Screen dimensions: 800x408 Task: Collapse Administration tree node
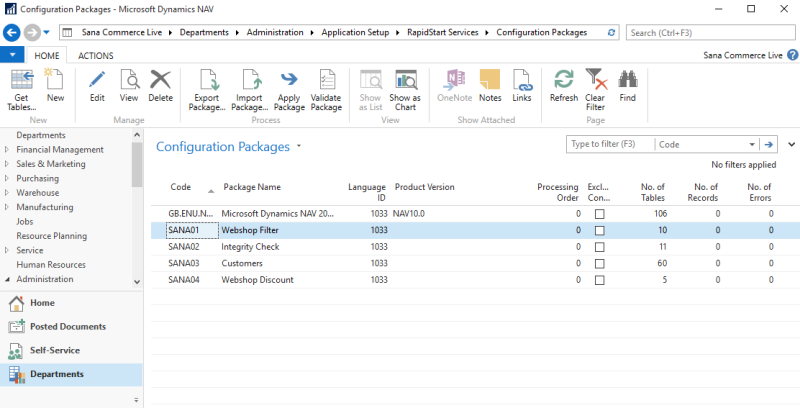click(7, 279)
